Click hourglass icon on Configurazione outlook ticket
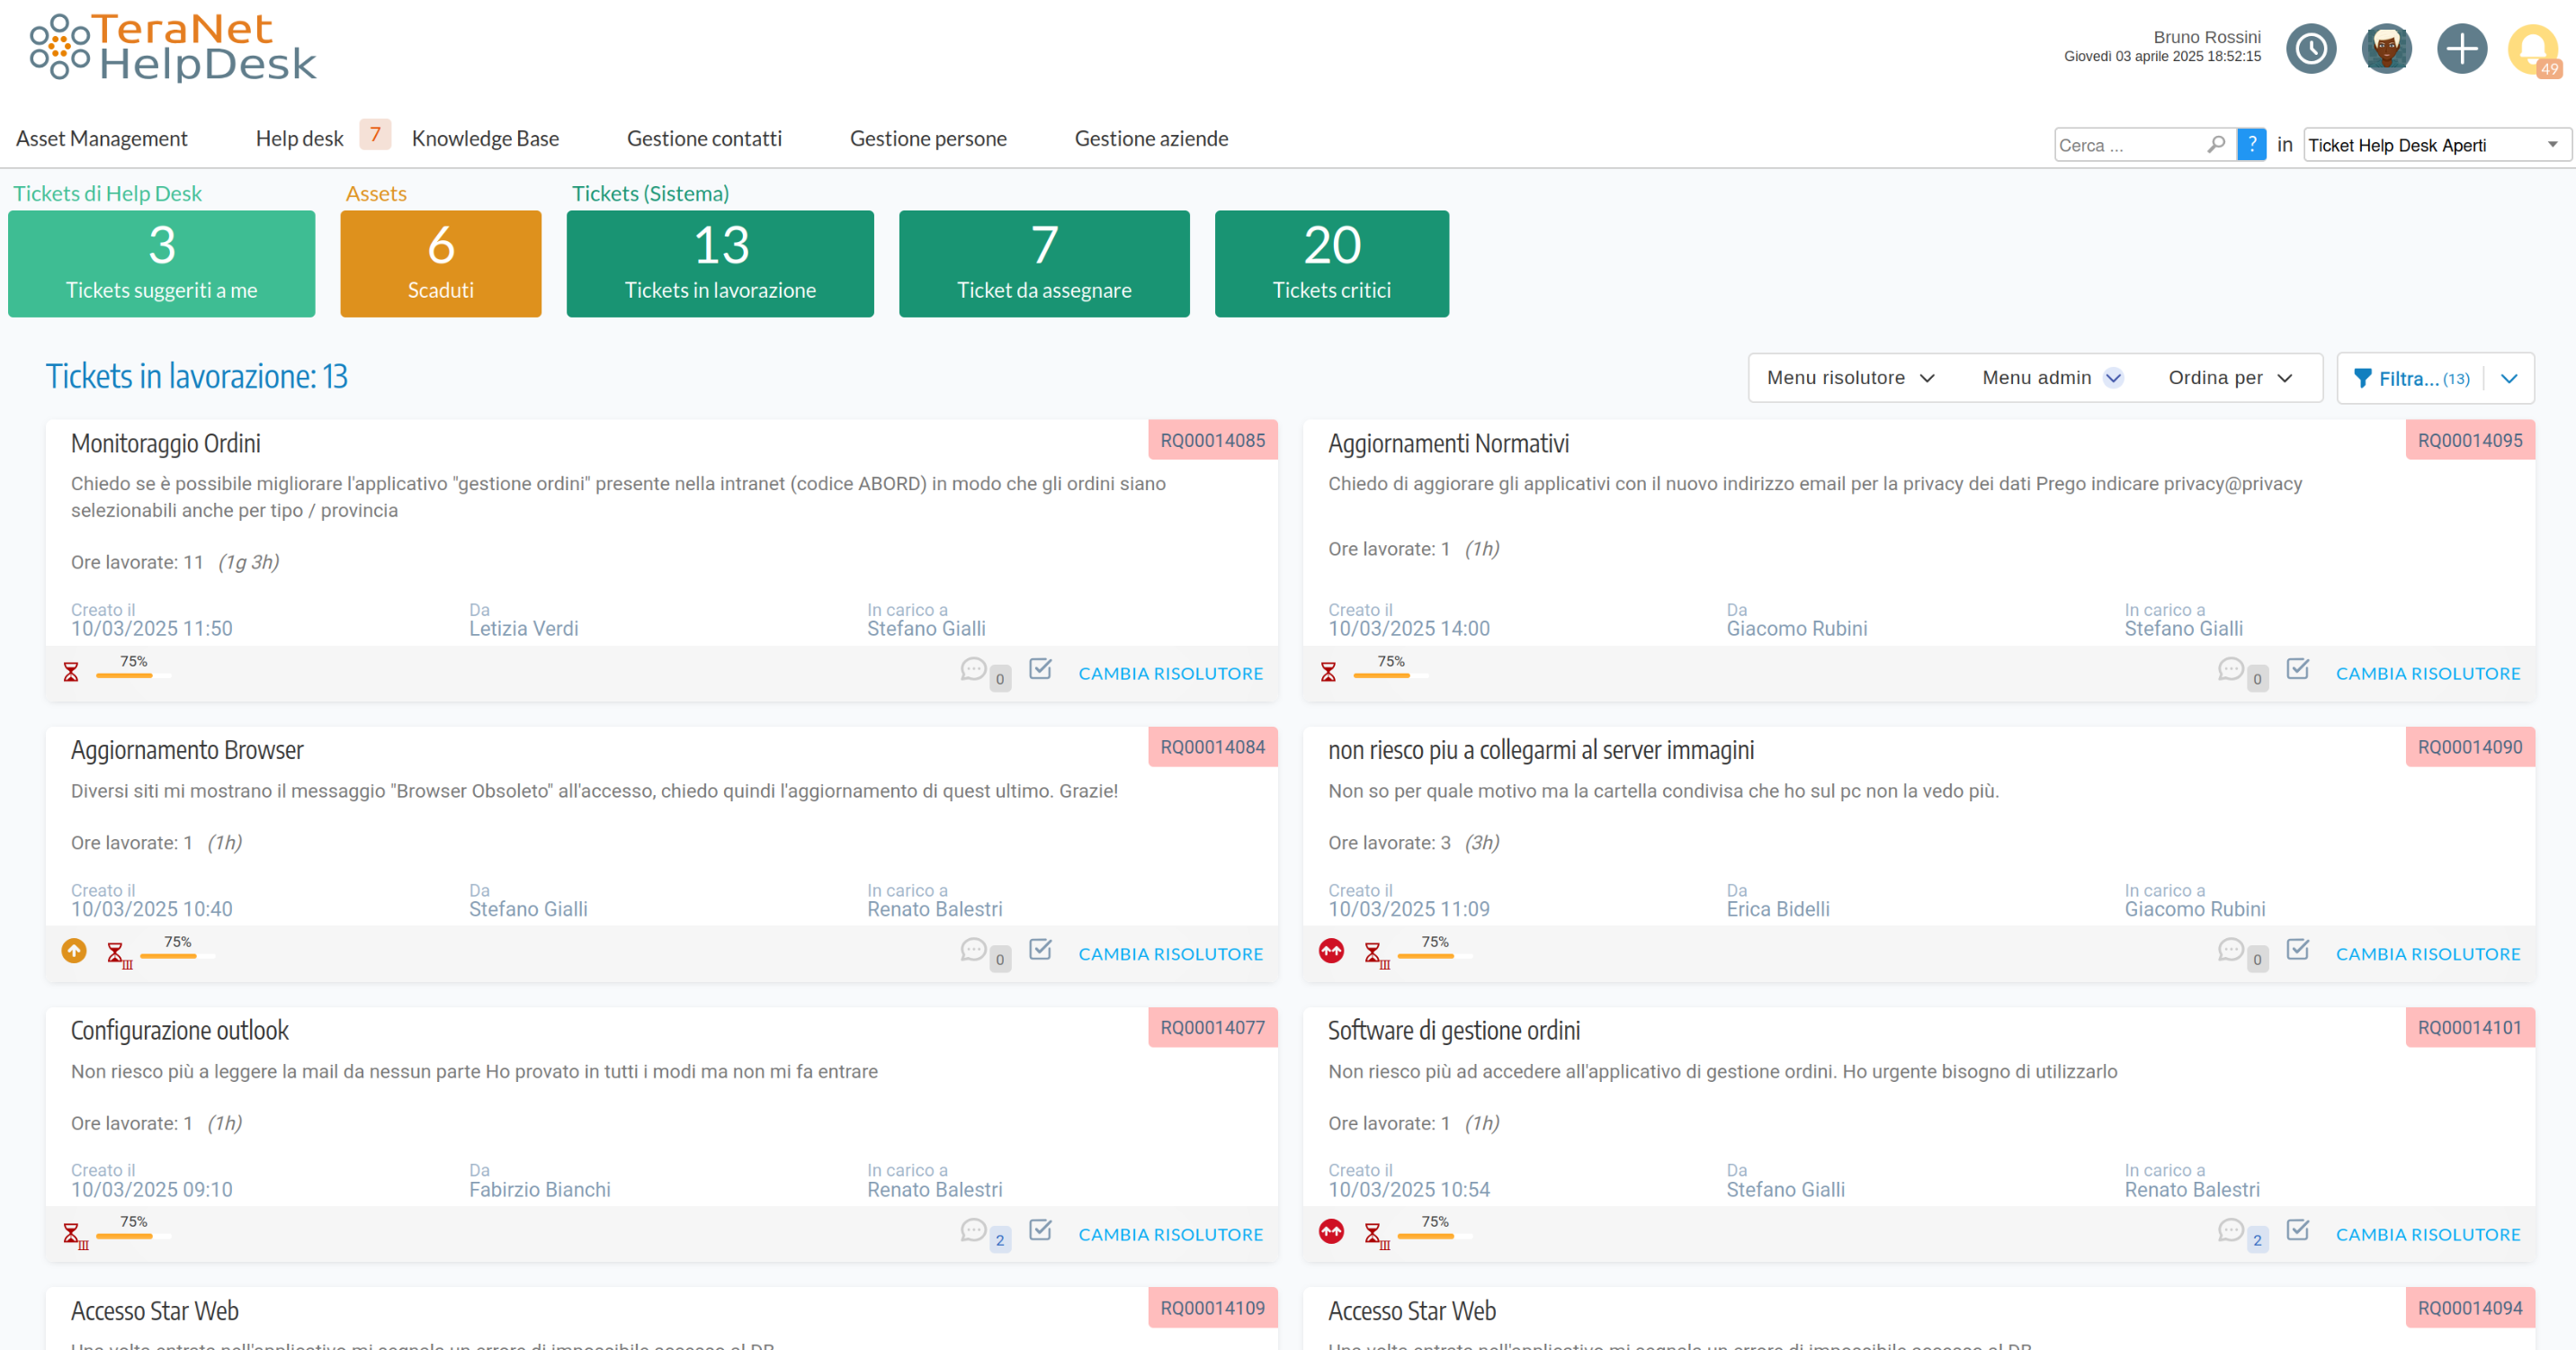The height and width of the screenshot is (1350, 2576). coord(74,1235)
